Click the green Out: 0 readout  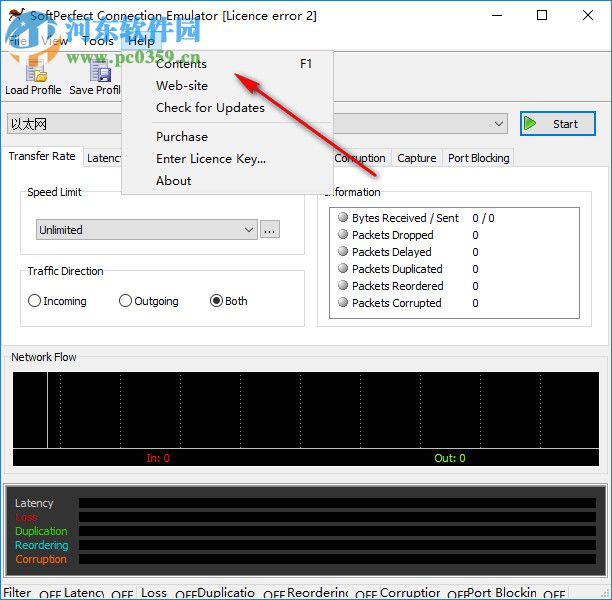point(450,458)
